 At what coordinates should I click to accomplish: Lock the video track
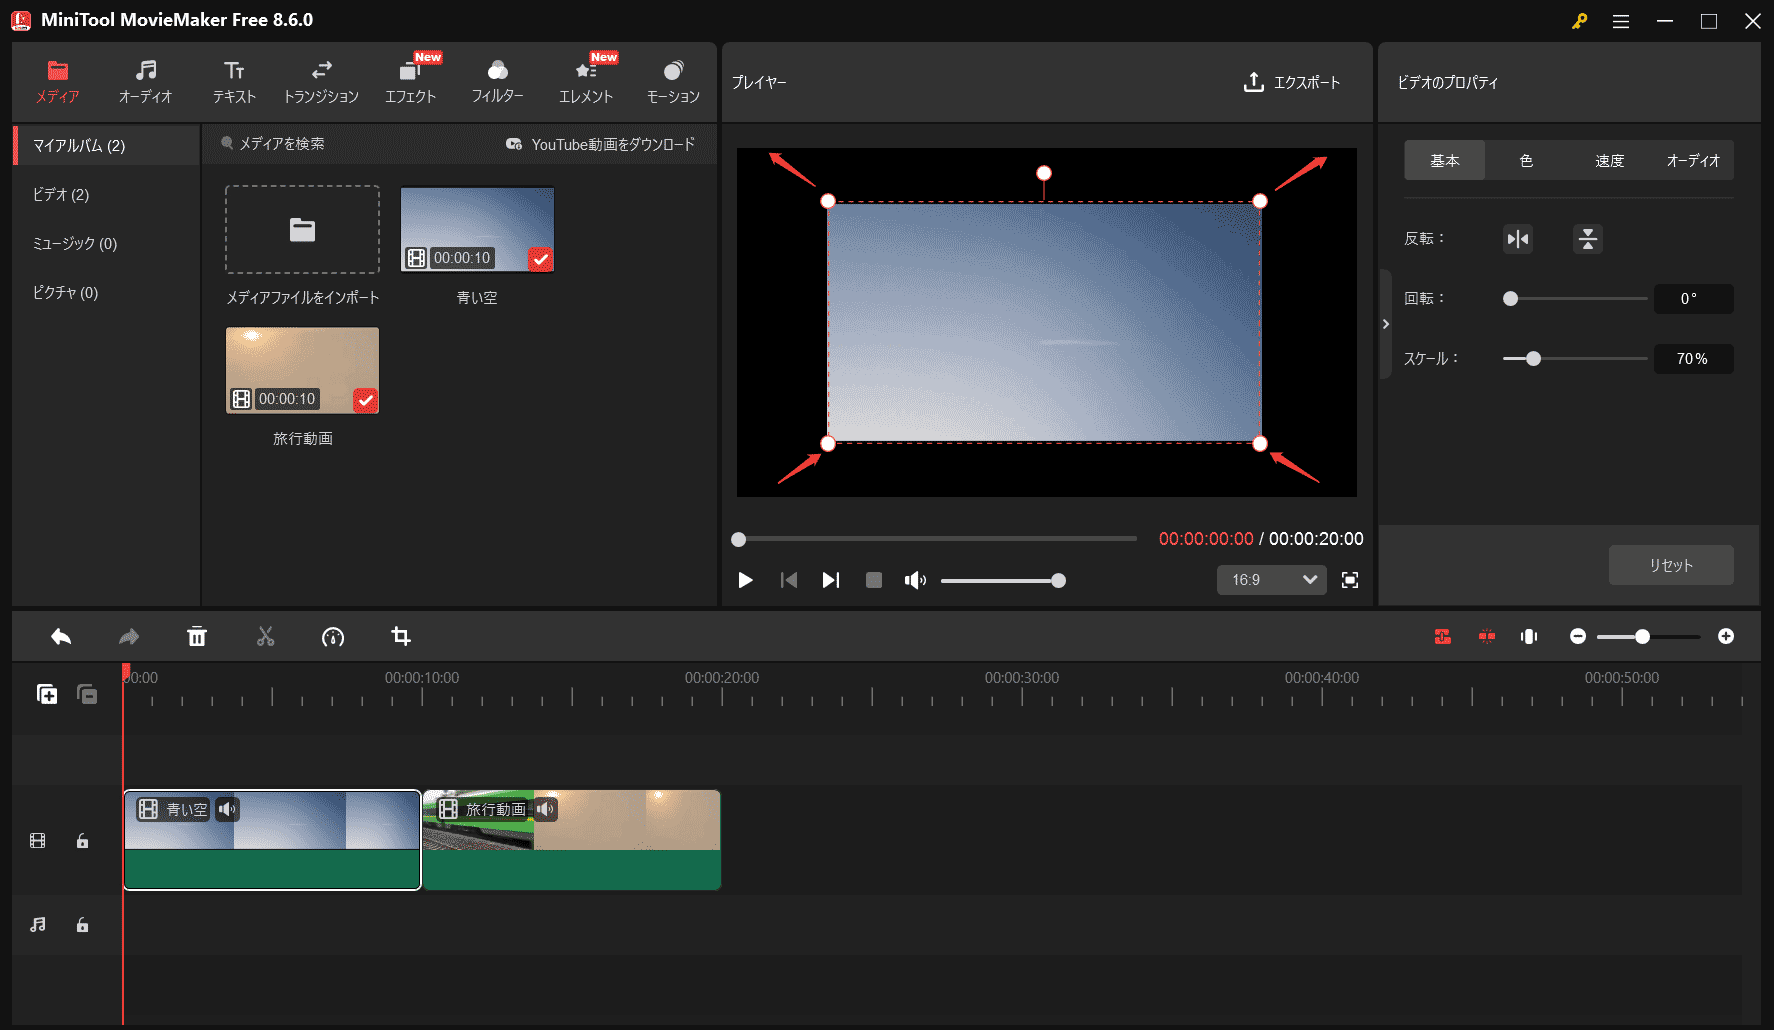click(x=82, y=840)
